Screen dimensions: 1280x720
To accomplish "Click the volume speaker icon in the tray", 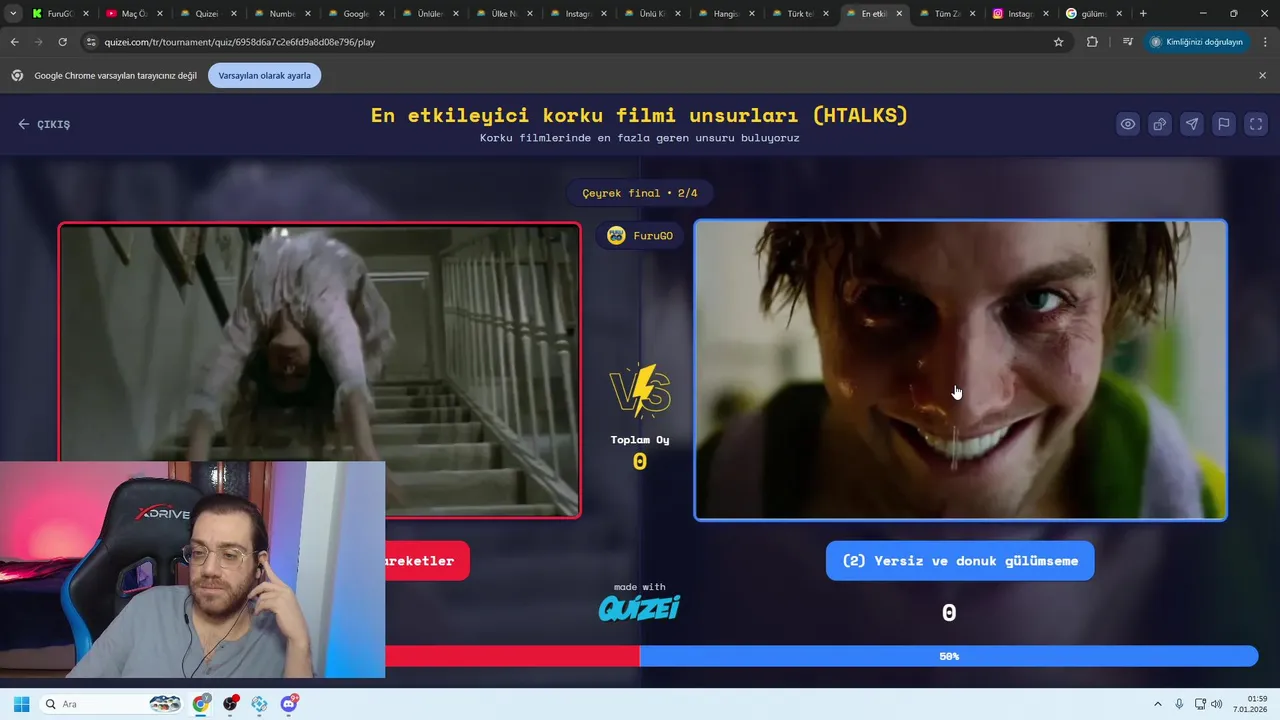I will click(1217, 704).
